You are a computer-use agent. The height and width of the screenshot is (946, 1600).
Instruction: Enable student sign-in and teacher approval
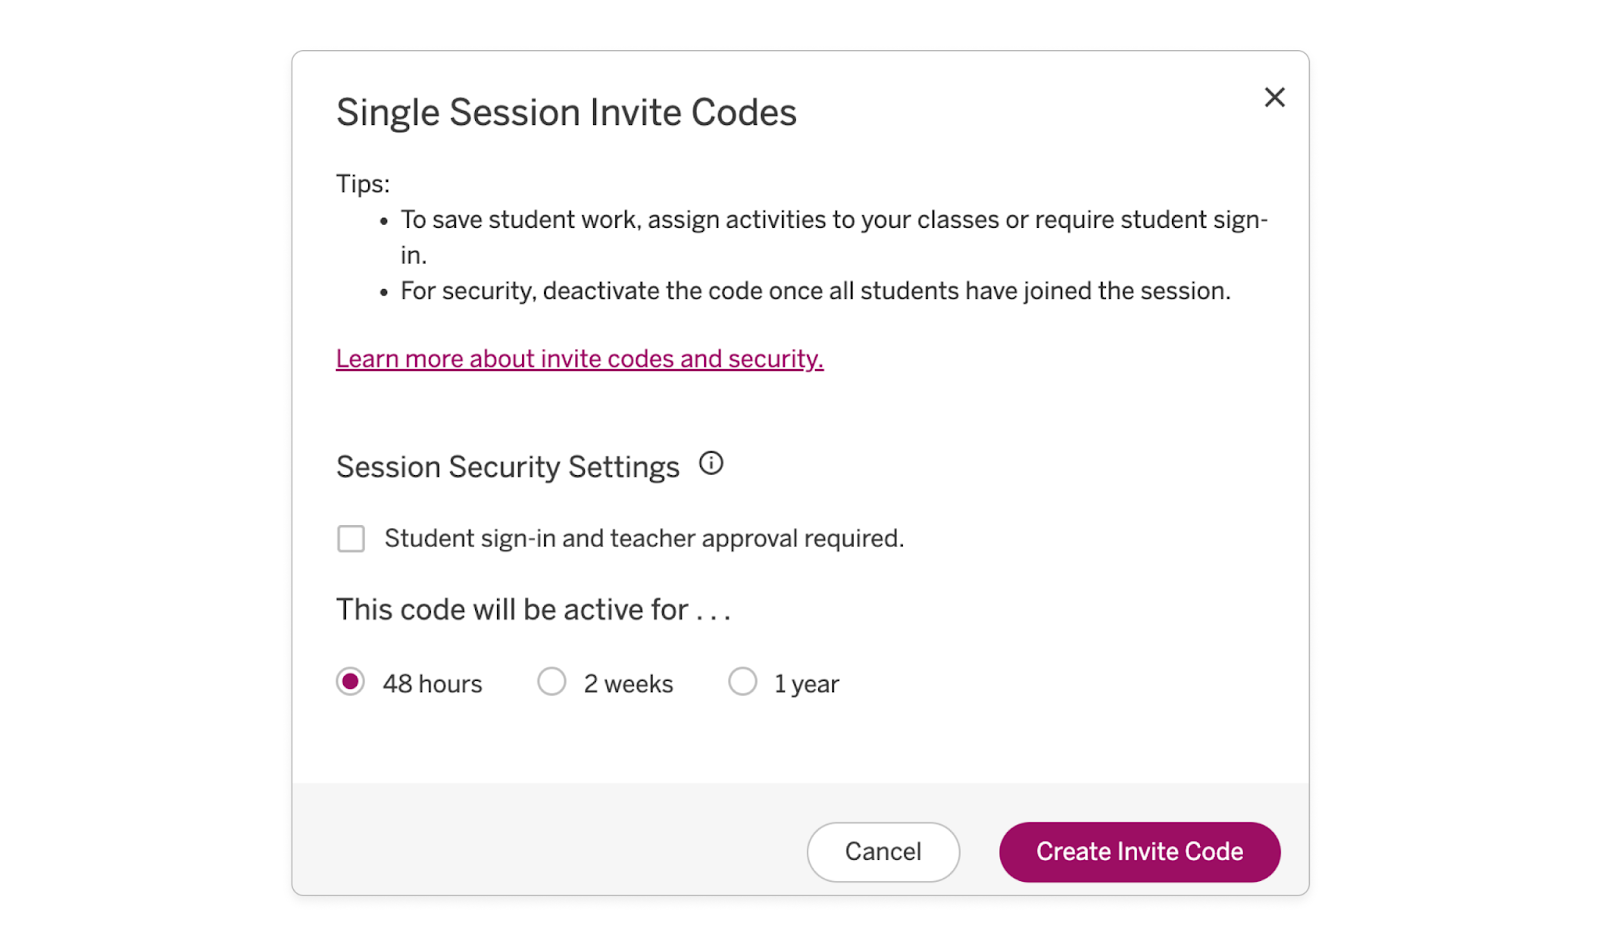[351, 538]
